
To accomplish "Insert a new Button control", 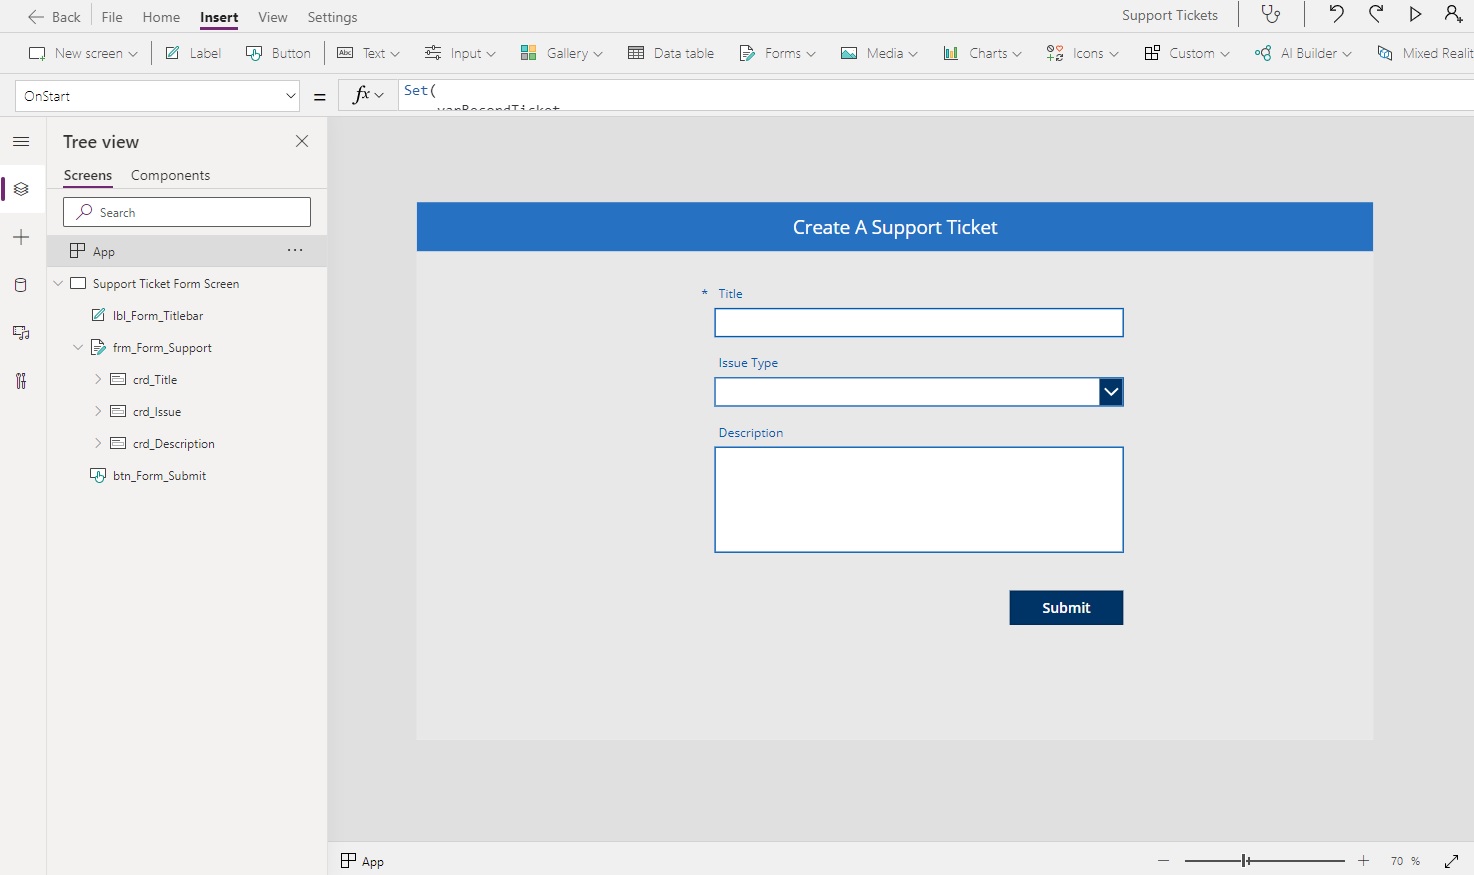I will [278, 53].
